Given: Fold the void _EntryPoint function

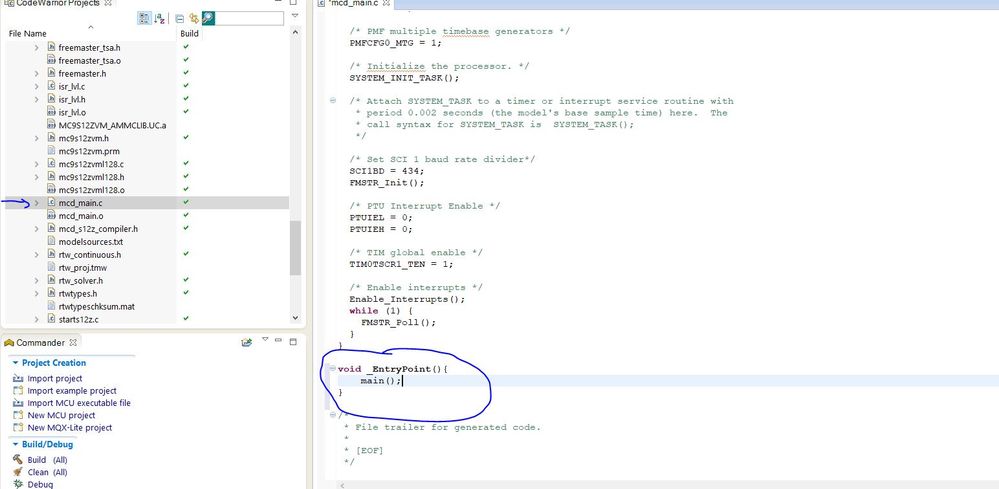Looking at the screenshot, I should coord(333,369).
